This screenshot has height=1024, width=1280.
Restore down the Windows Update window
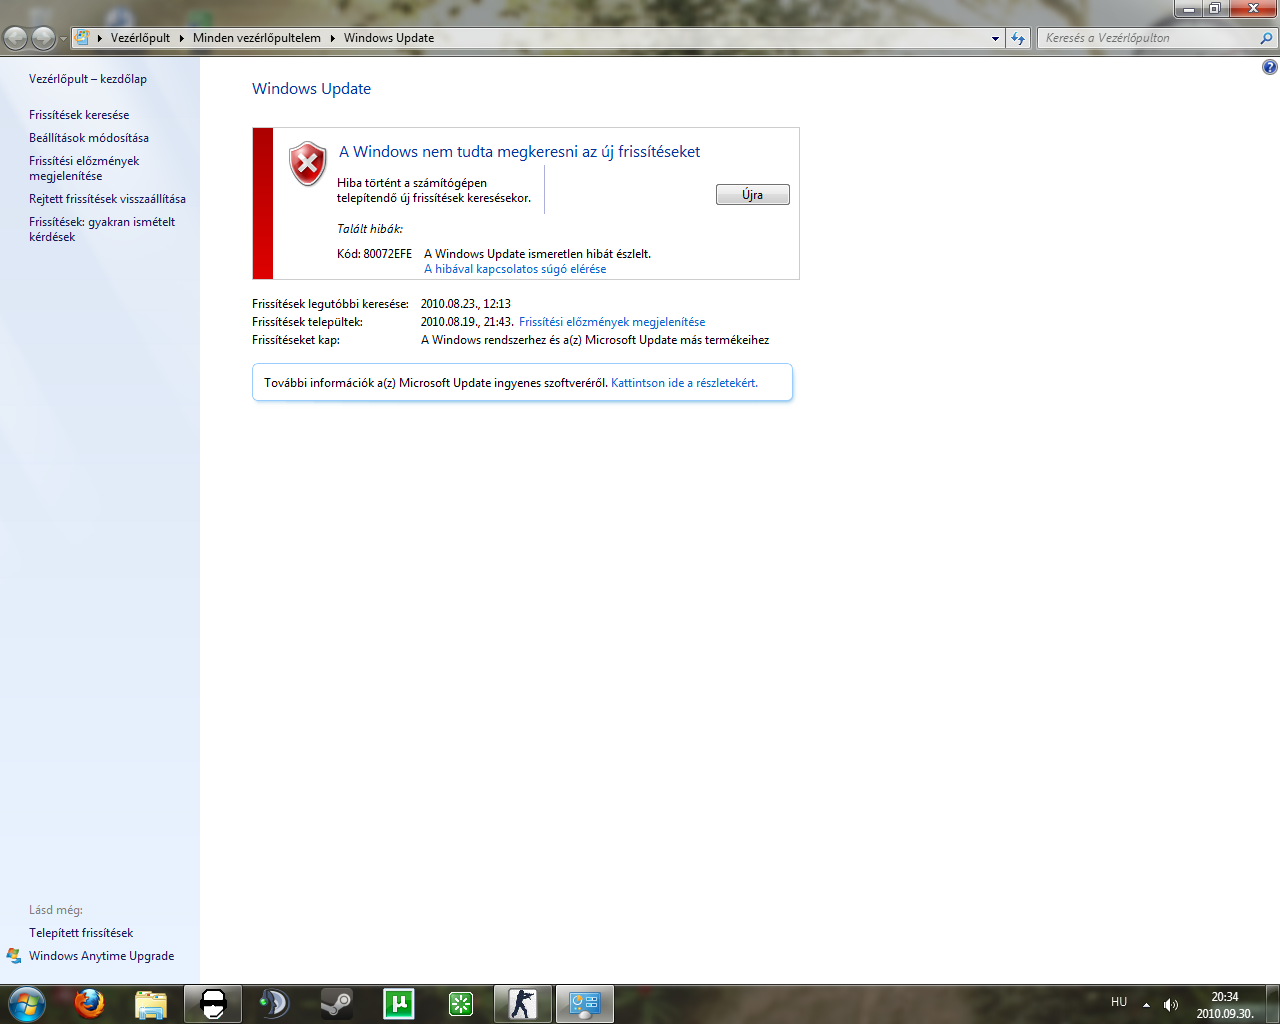[1214, 8]
